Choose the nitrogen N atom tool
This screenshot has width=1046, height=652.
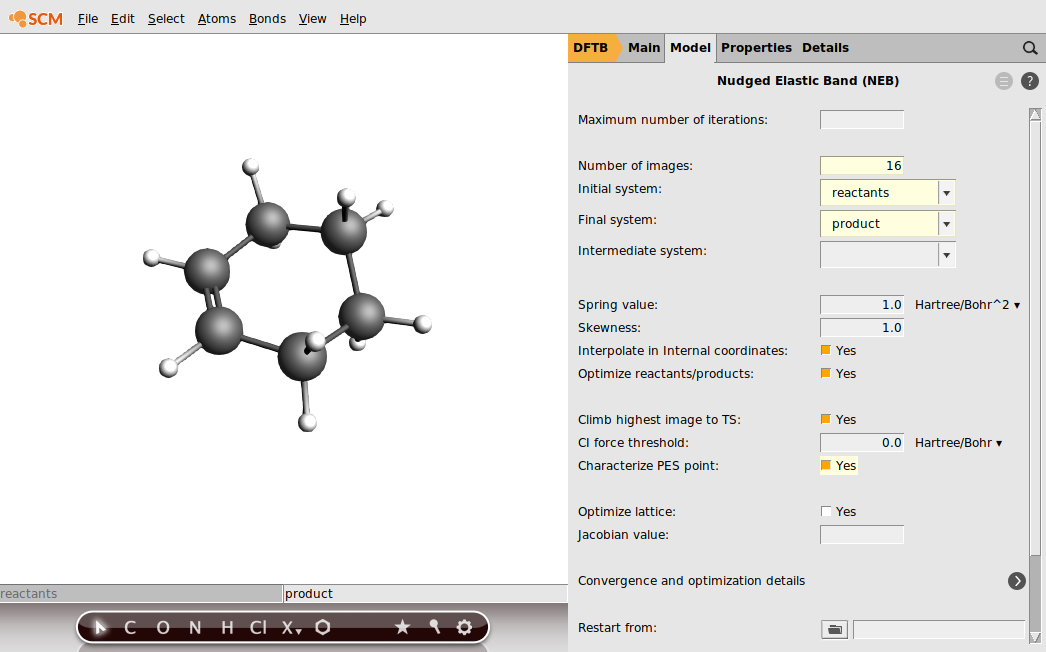pyautogui.click(x=195, y=627)
